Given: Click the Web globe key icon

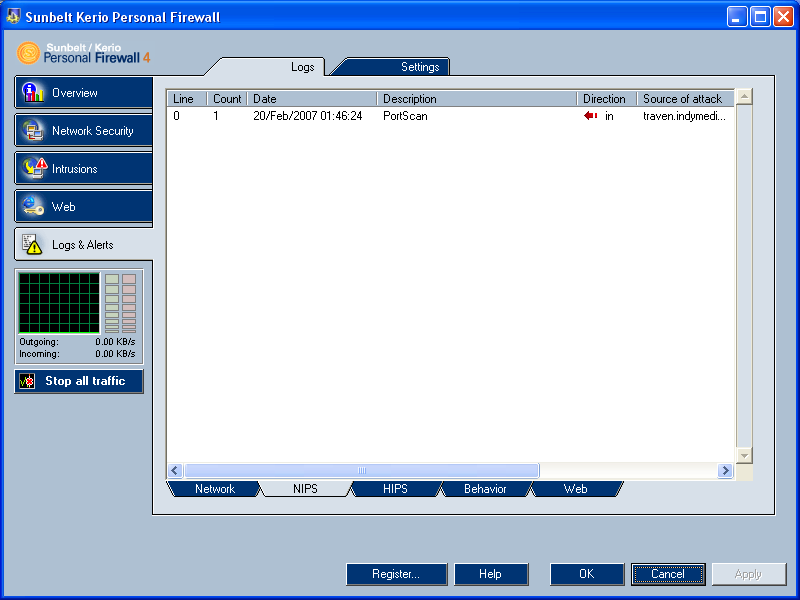Looking at the screenshot, I should pyautogui.click(x=34, y=207).
